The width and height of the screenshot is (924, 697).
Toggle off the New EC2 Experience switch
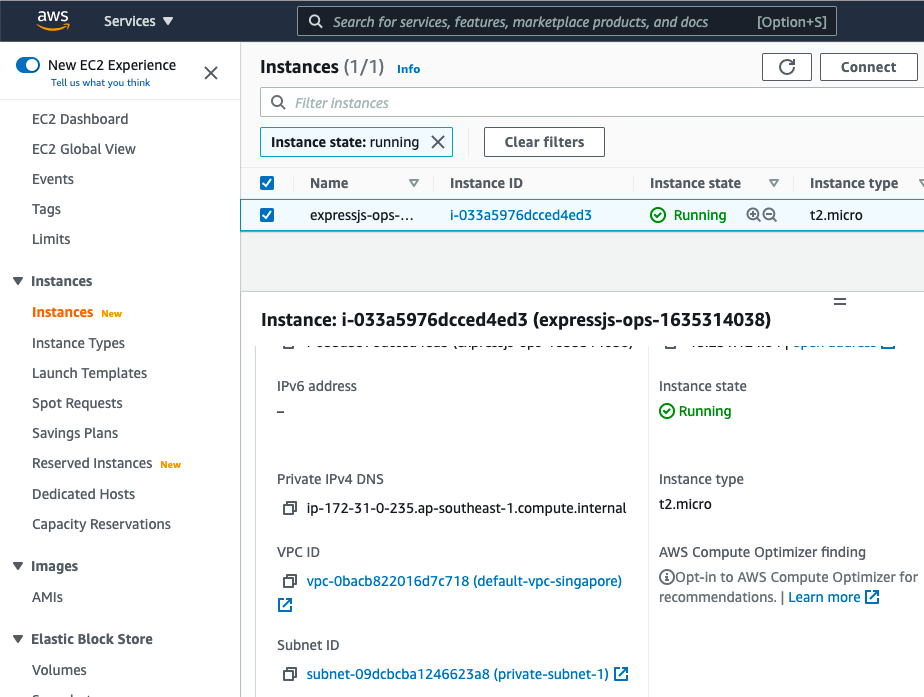[x=28, y=64]
